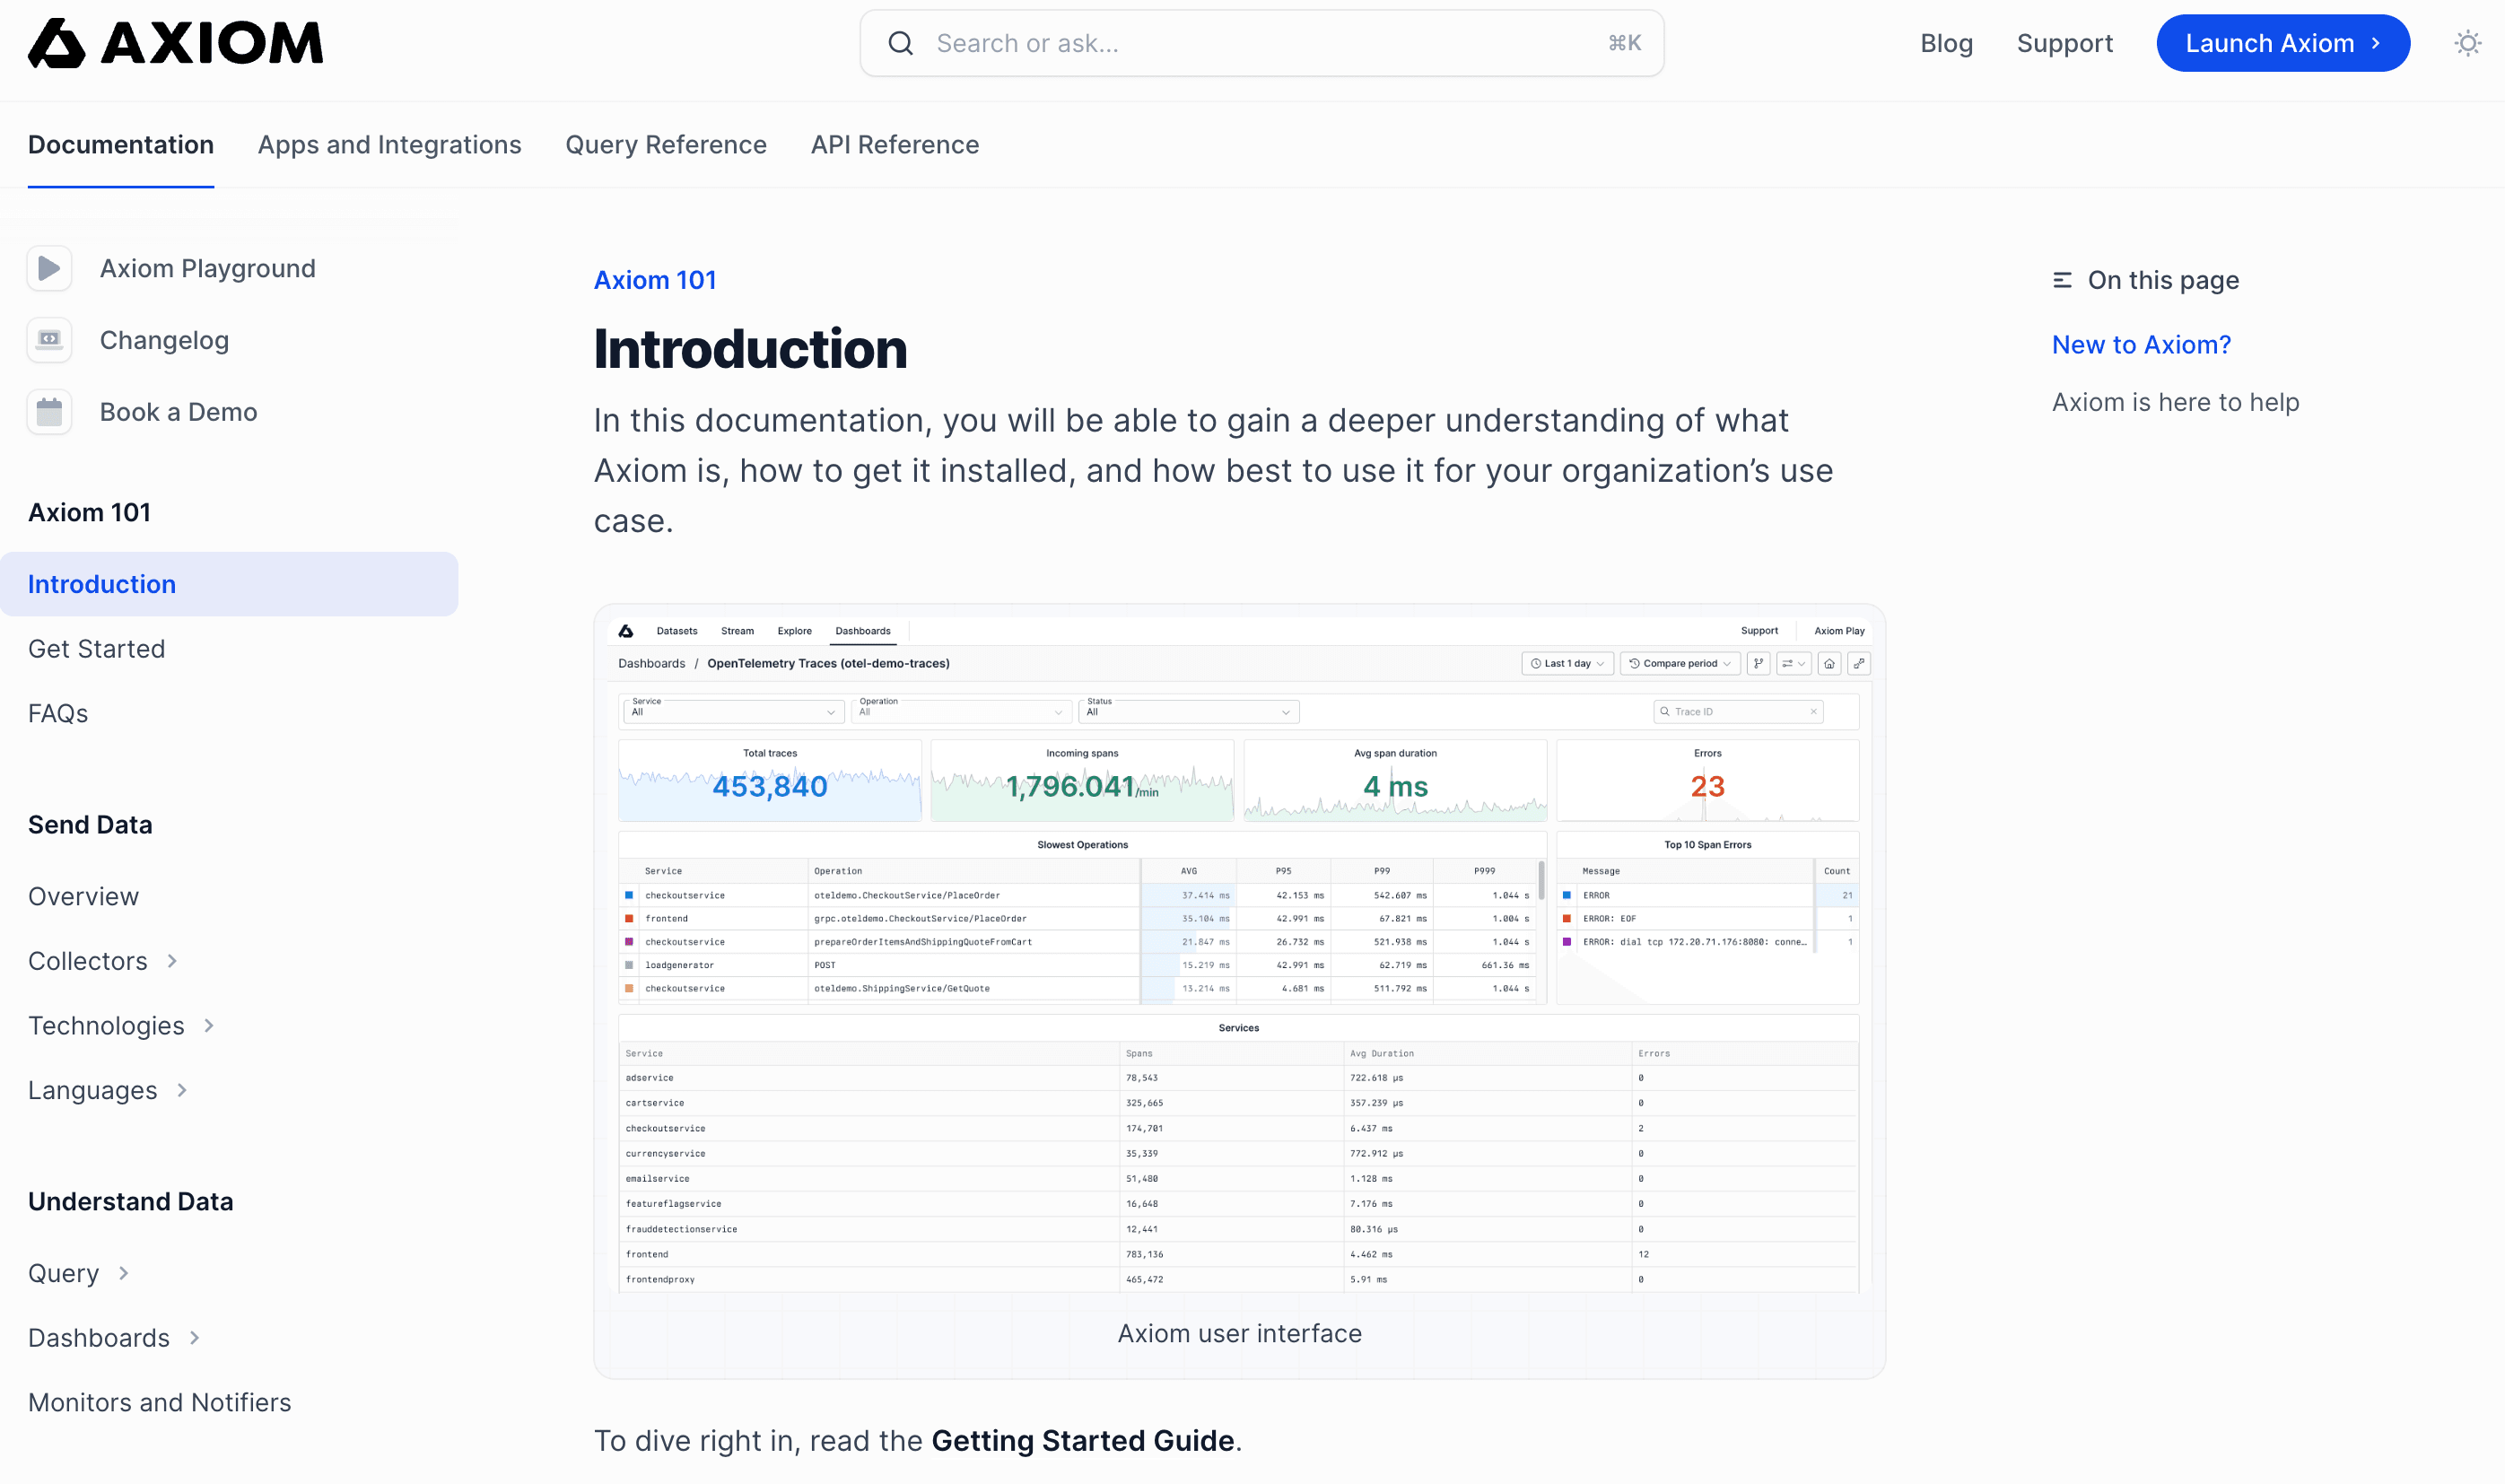Click the Avg span duration 4 ms card
The height and width of the screenshot is (1484, 2505).
click(1395, 780)
